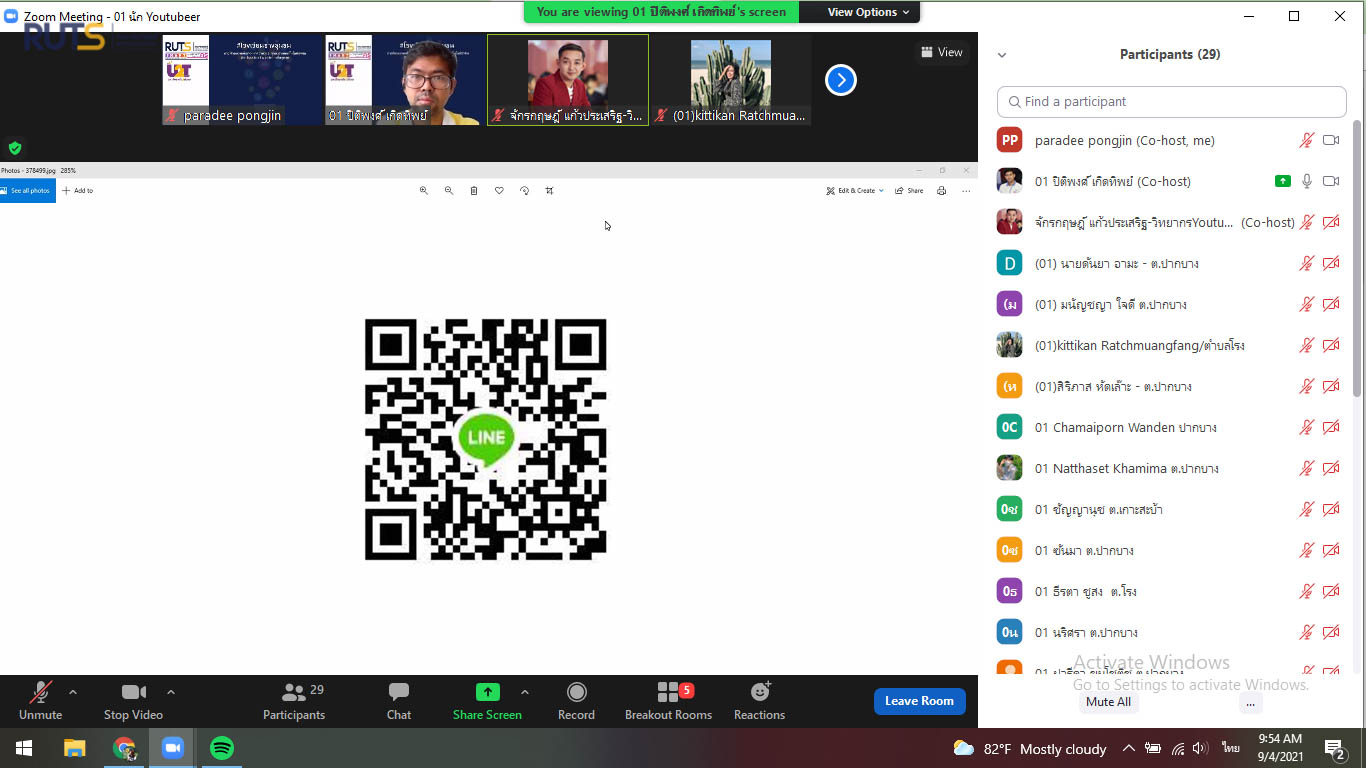Screen dimensions: 1366x768
Task: Click the Mute All button
Action: click(1108, 702)
